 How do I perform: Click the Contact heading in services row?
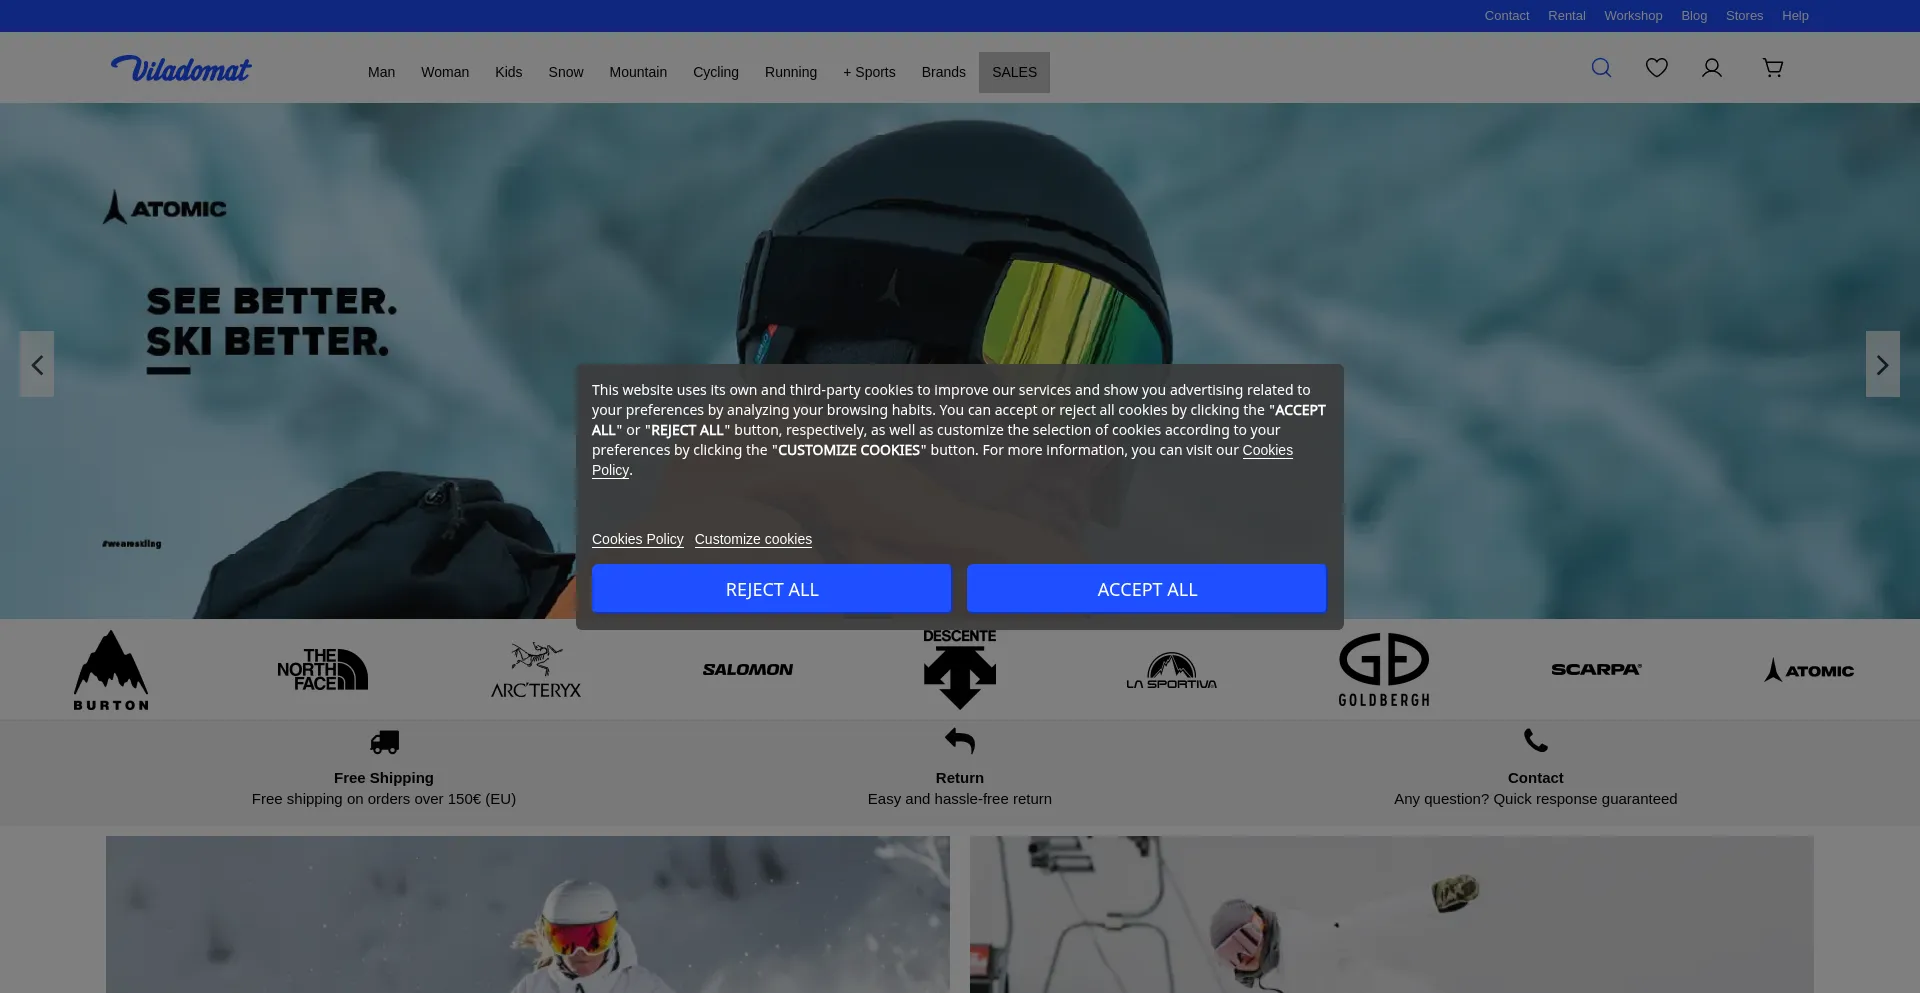point(1536,778)
